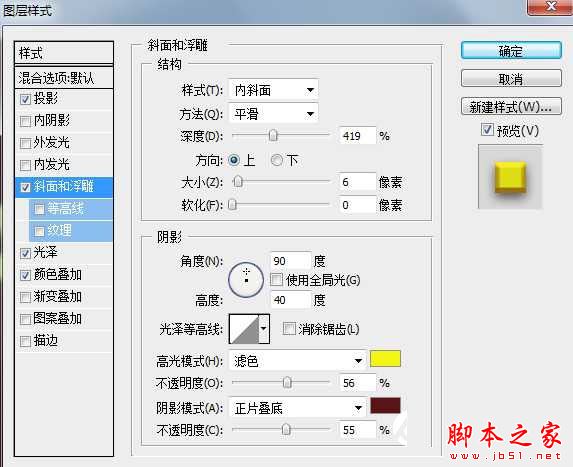Toggle the 光泽 checkbox
Viewport: 573px width, 467px height.
[25, 253]
